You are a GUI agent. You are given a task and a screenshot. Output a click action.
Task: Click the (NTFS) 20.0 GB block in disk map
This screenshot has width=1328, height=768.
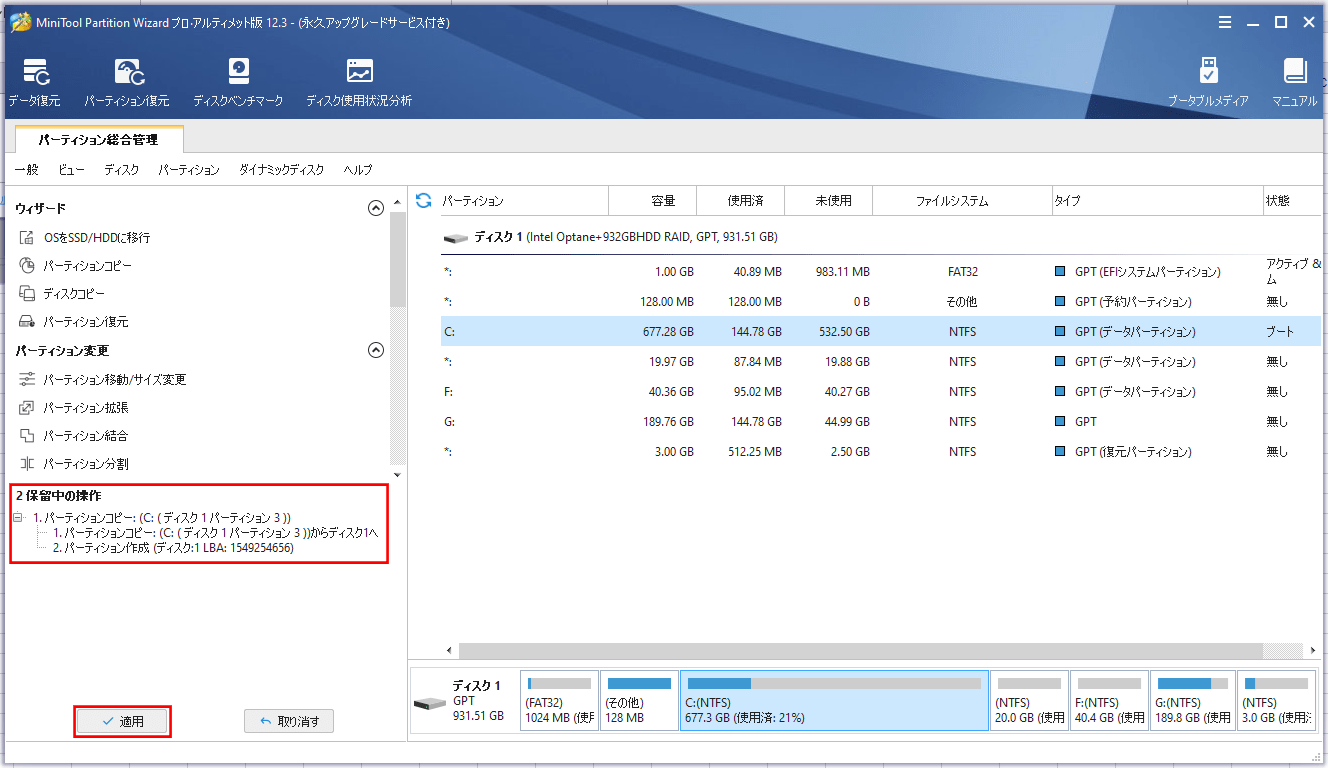1029,700
